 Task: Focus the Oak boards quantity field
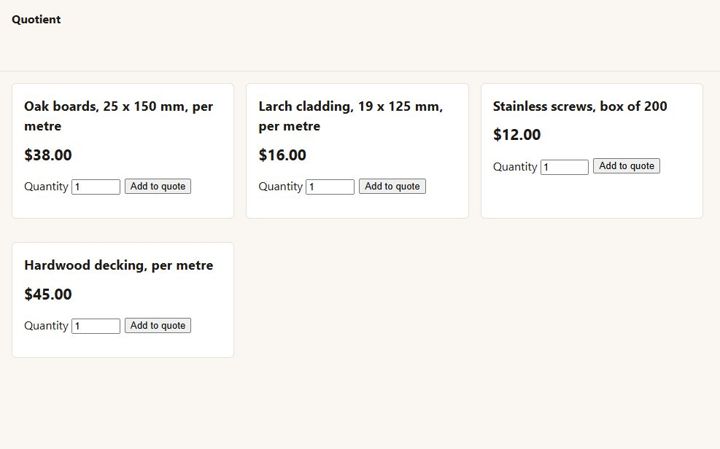[96, 187]
